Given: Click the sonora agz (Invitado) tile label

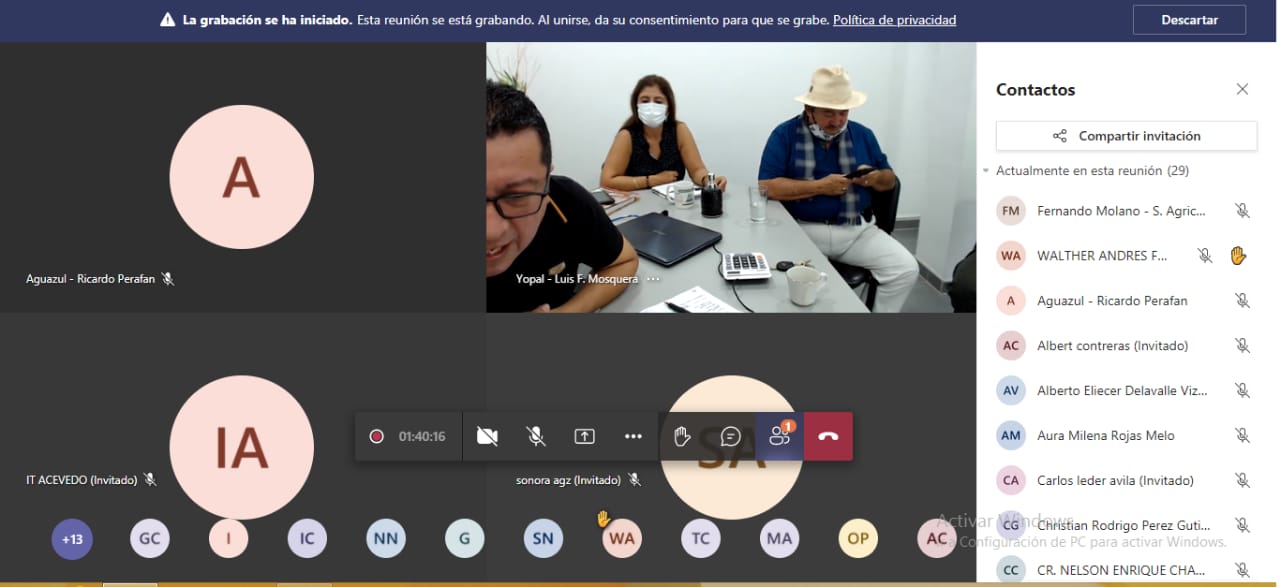Looking at the screenshot, I should point(568,480).
